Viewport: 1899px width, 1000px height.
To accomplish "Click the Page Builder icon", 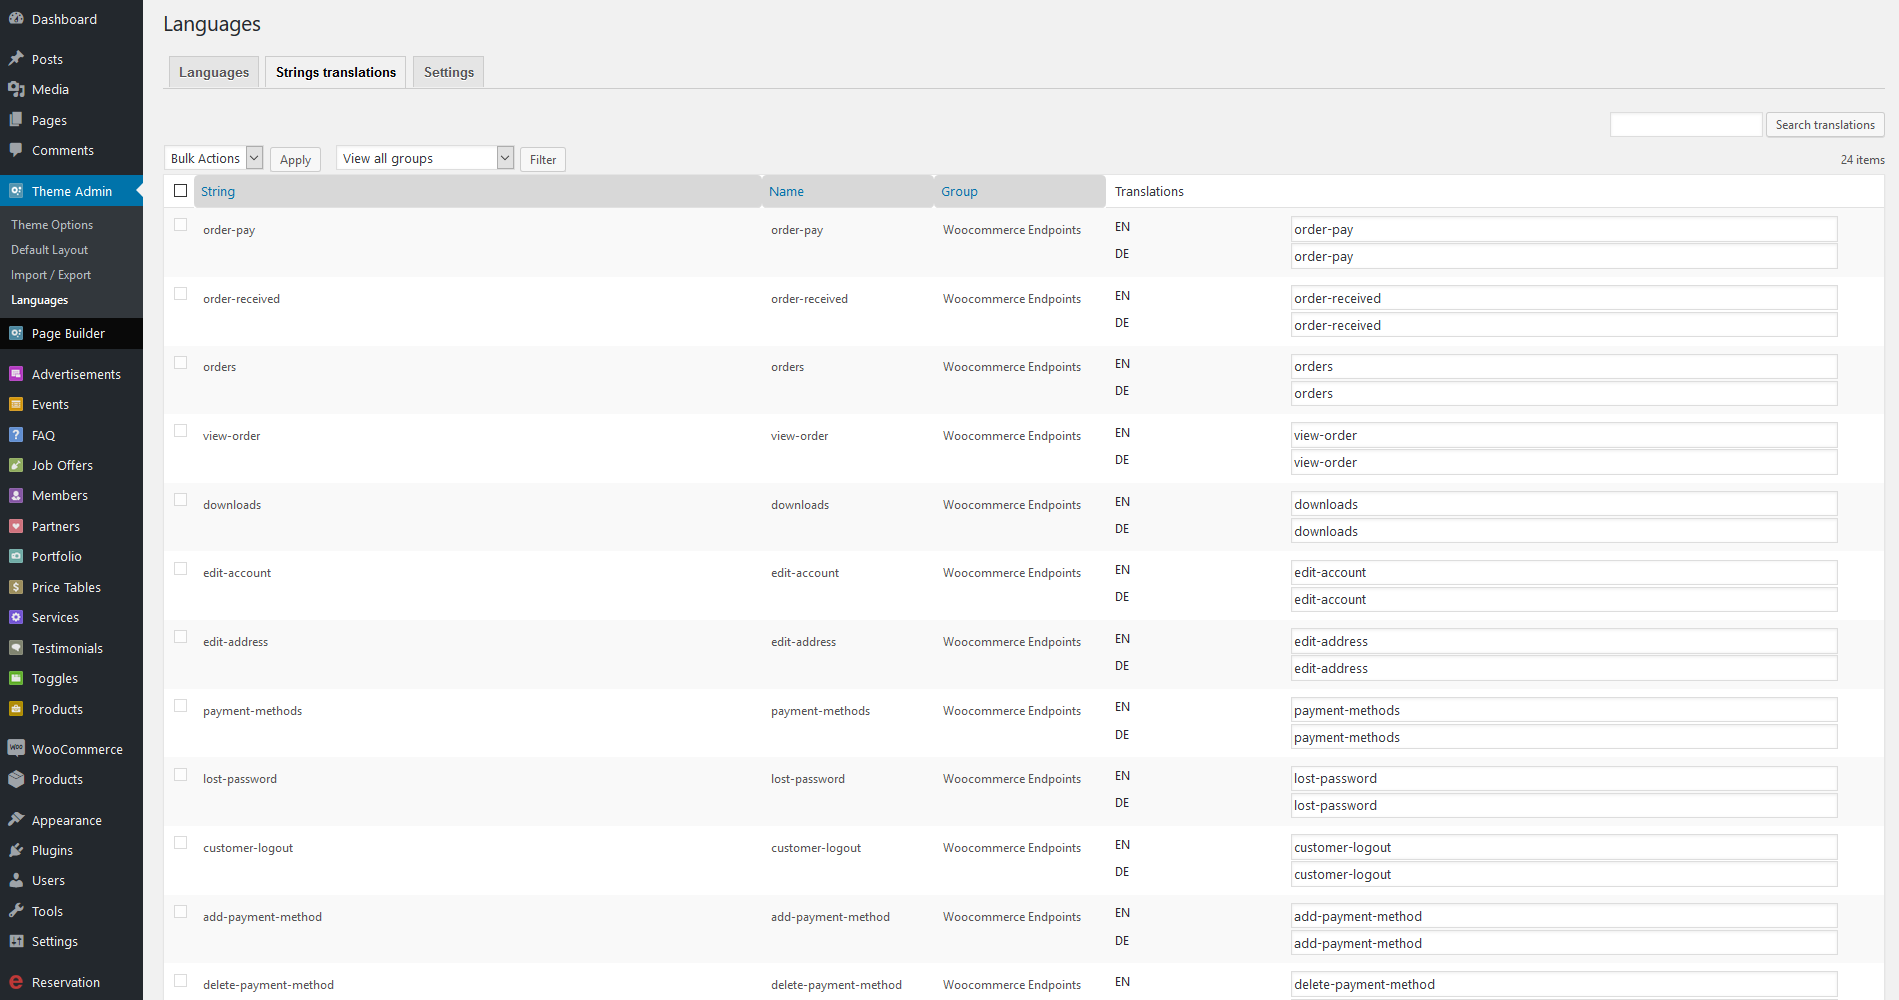I will tap(16, 333).
